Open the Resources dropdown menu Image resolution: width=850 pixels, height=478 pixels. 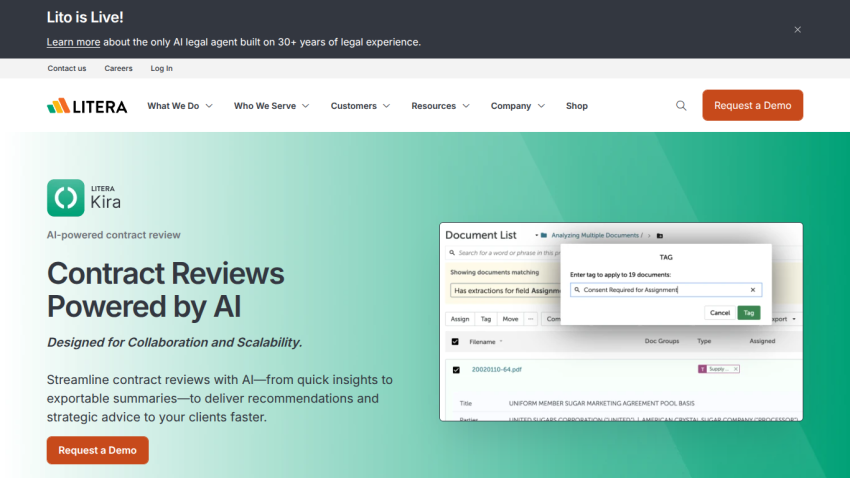click(441, 106)
